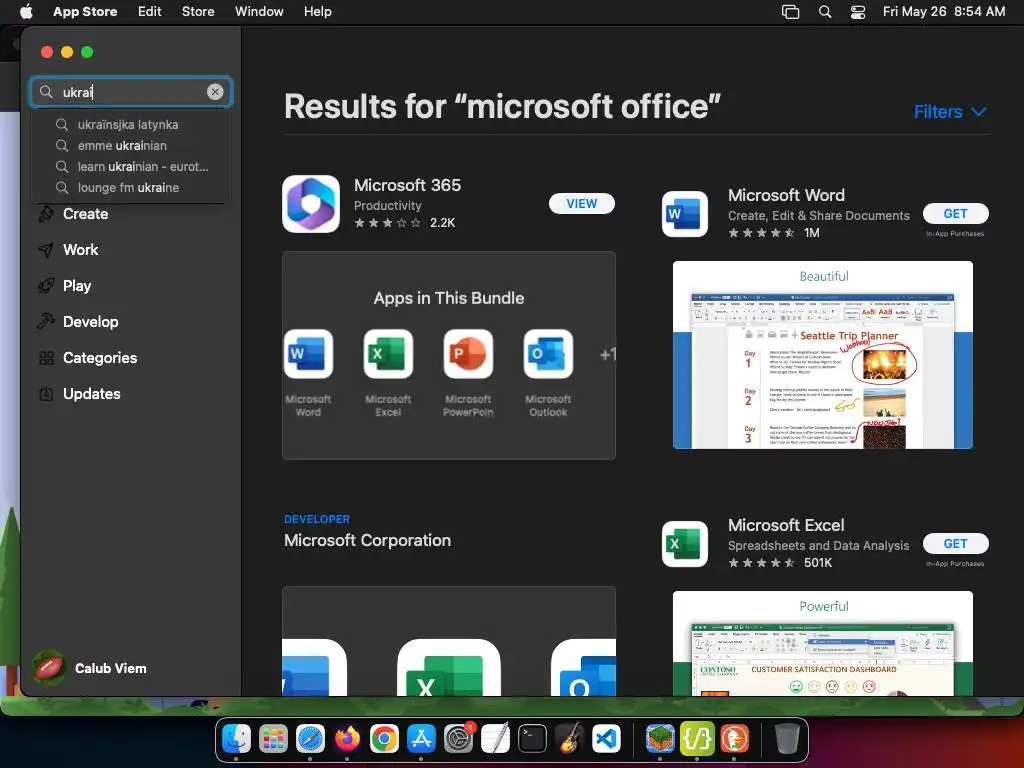Open Calub Viem account profile
The height and width of the screenshot is (768, 1024).
click(90, 668)
